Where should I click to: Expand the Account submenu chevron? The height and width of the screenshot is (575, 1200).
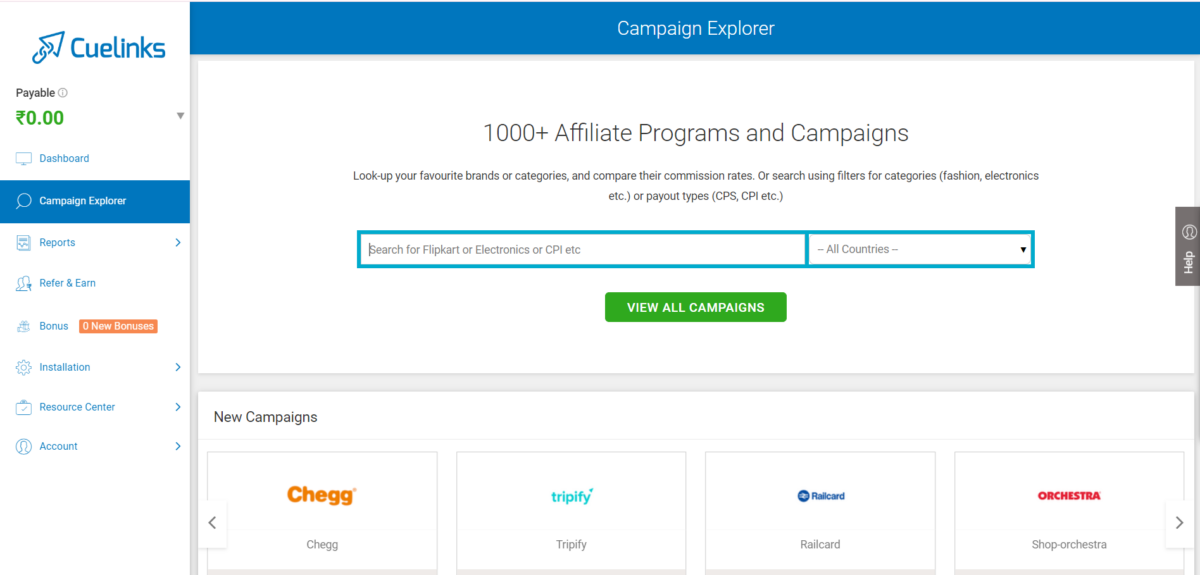point(178,447)
